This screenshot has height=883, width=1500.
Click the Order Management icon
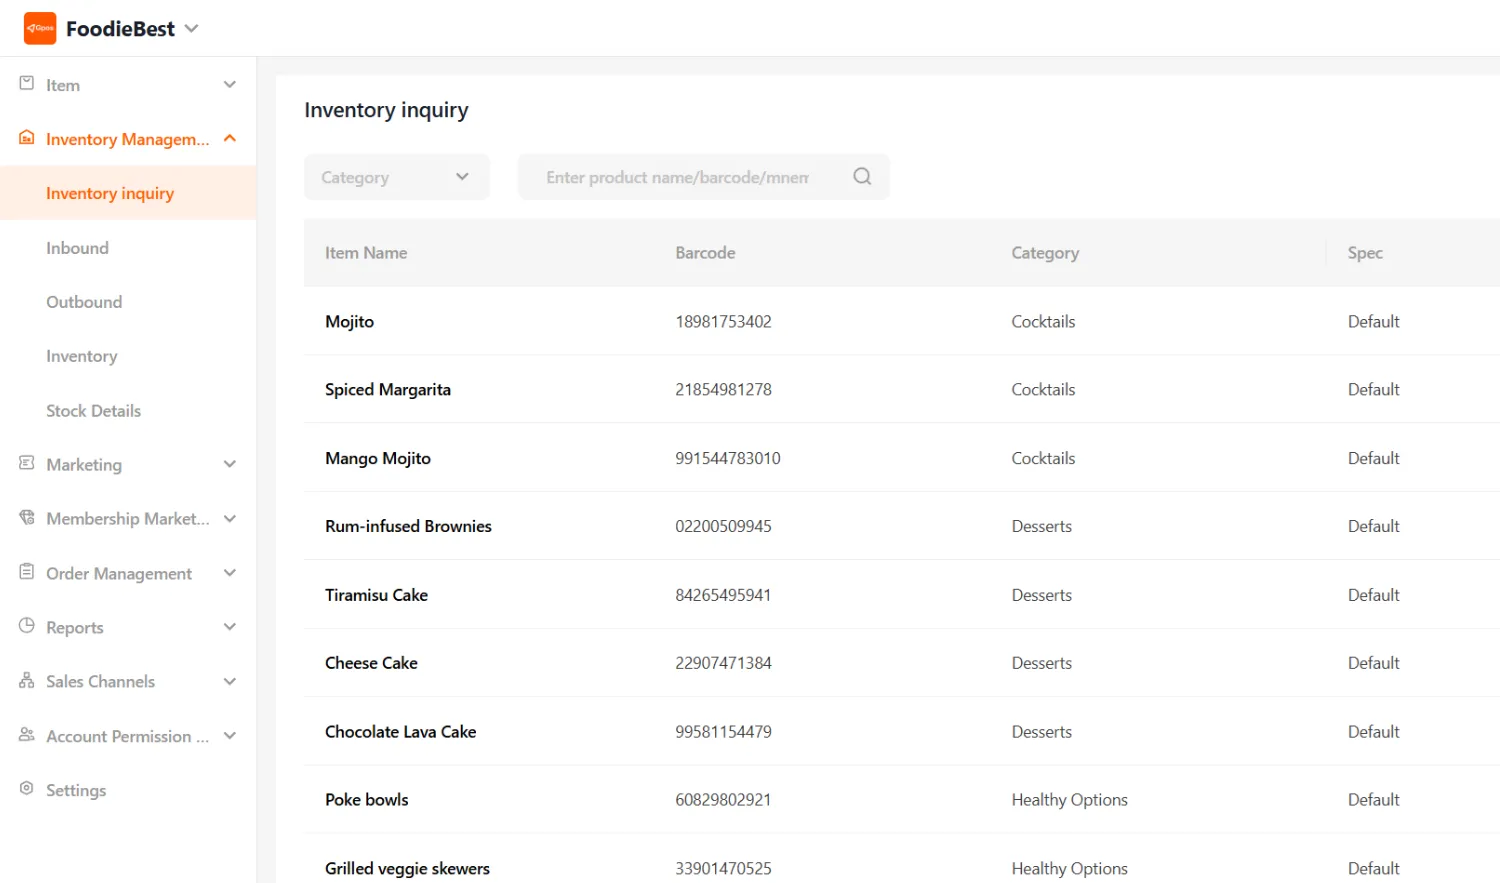27,572
